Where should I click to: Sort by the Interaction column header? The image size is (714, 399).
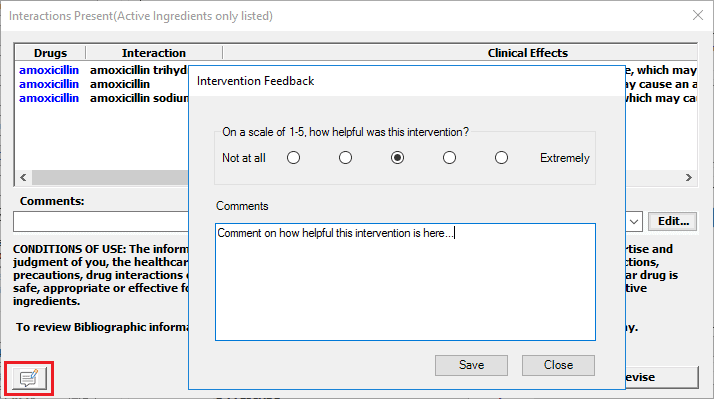point(154,53)
